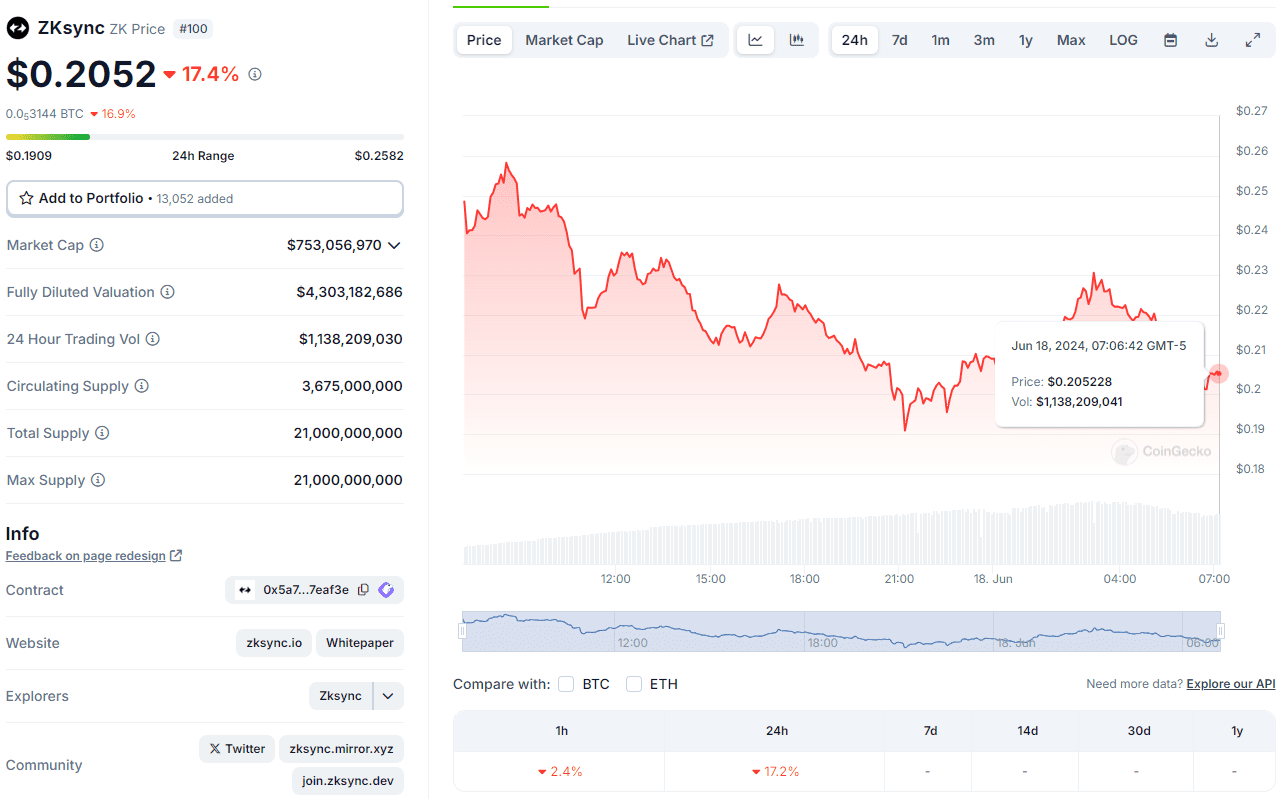Viewport: 1283px width, 799px height.
Task: Click external icon next to Feedback link
Action: 176,556
